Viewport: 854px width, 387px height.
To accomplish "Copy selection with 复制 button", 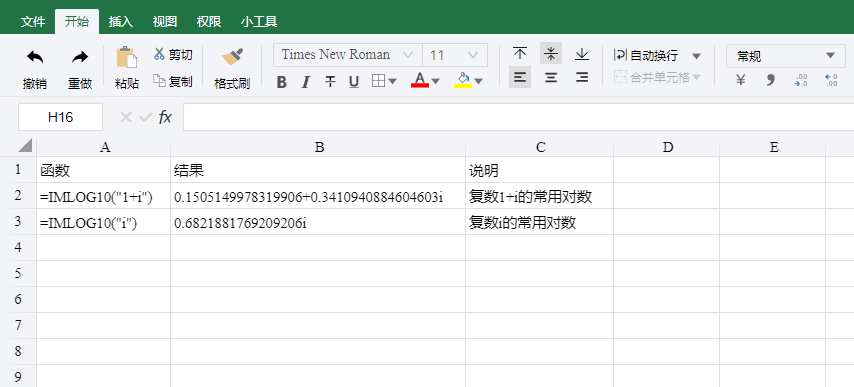I will click(173, 81).
